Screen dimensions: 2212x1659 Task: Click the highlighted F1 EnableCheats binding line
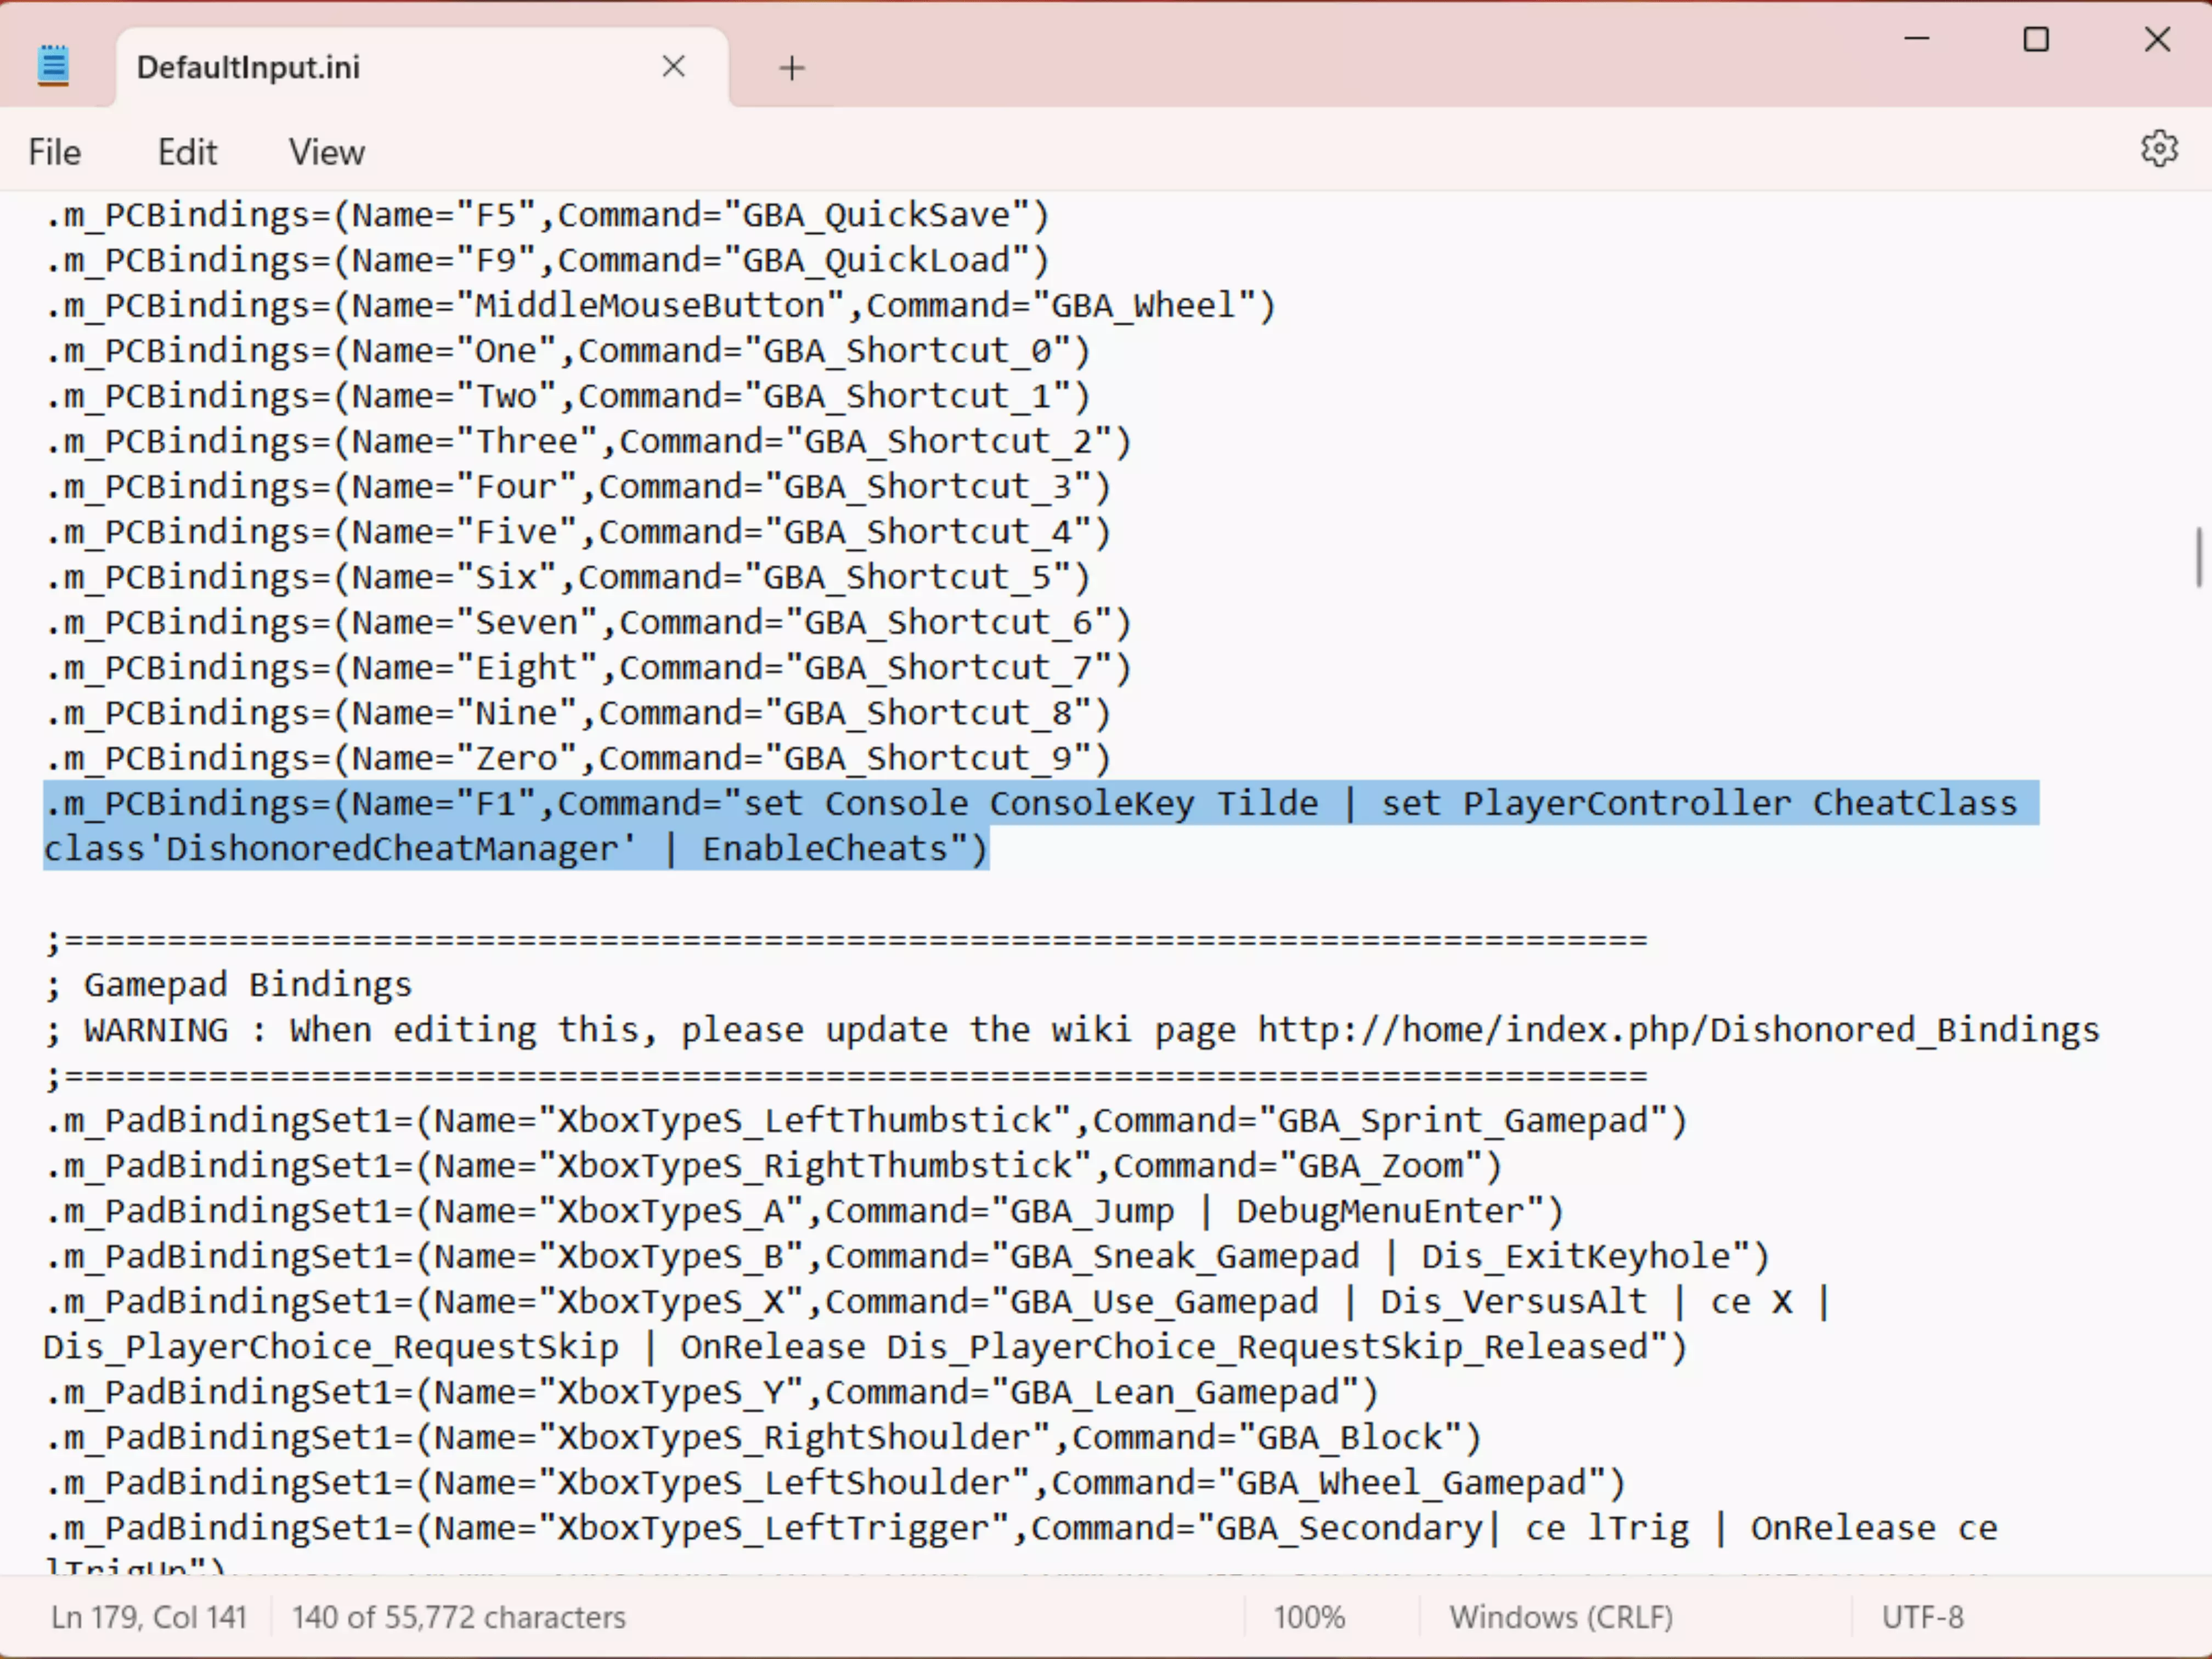coord(1030,804)
